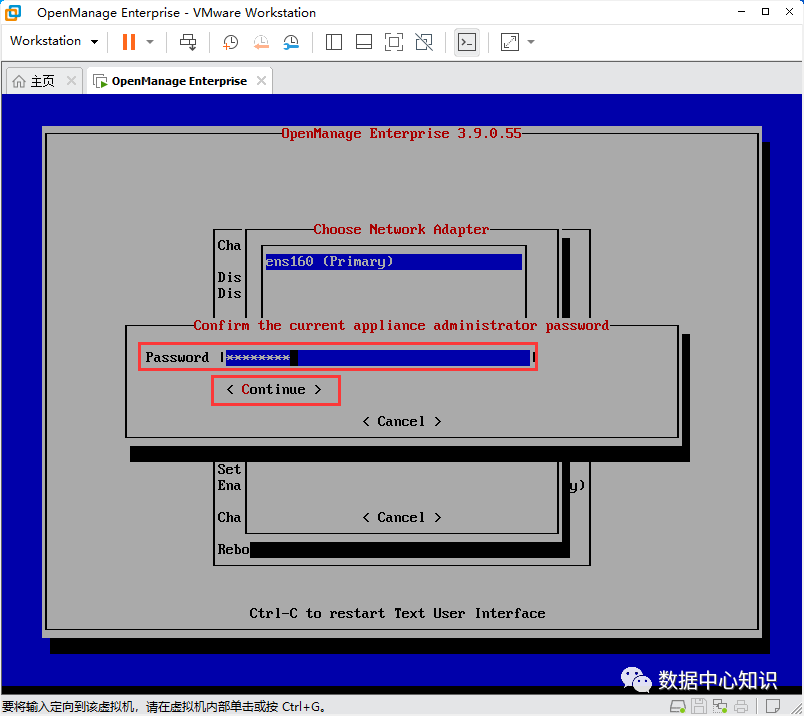Take a snapshot of this virtual machine
Image resolution: width=804 pixels, height=716 pixels.
230,42
